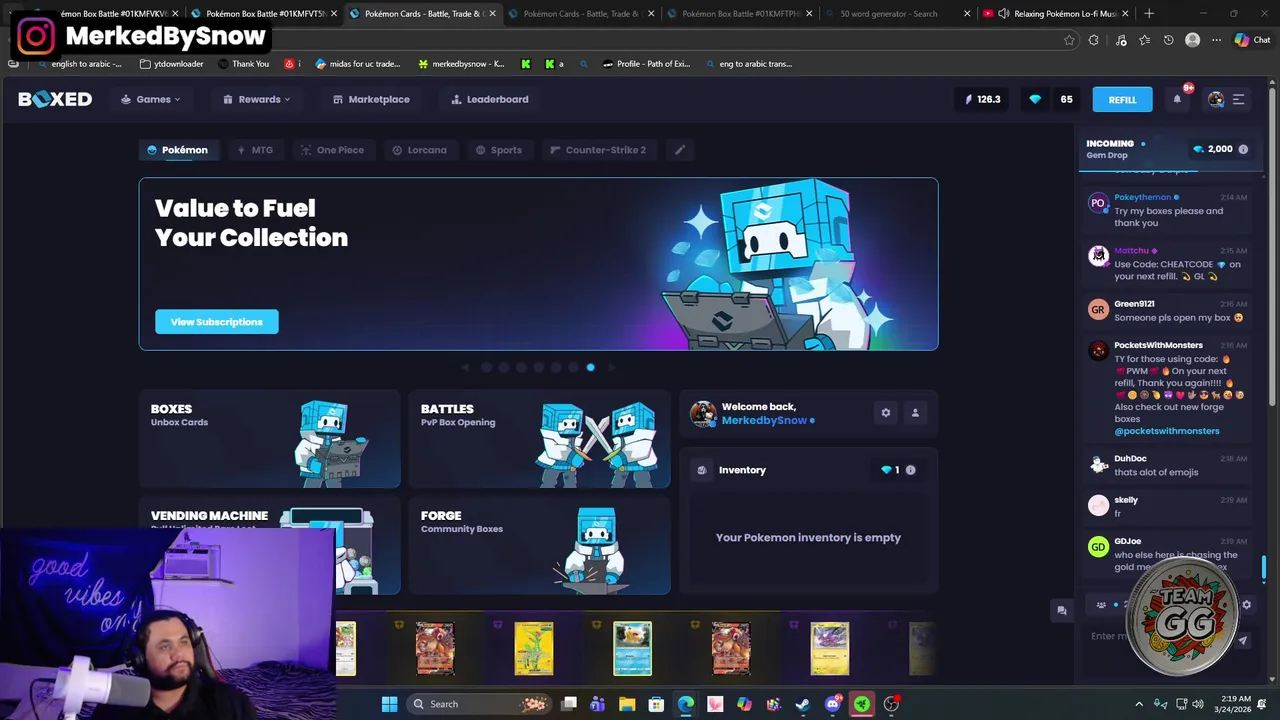1280x720 pixels.
Task: Select the Lorcana category tab
Action: tap(420, 150)
